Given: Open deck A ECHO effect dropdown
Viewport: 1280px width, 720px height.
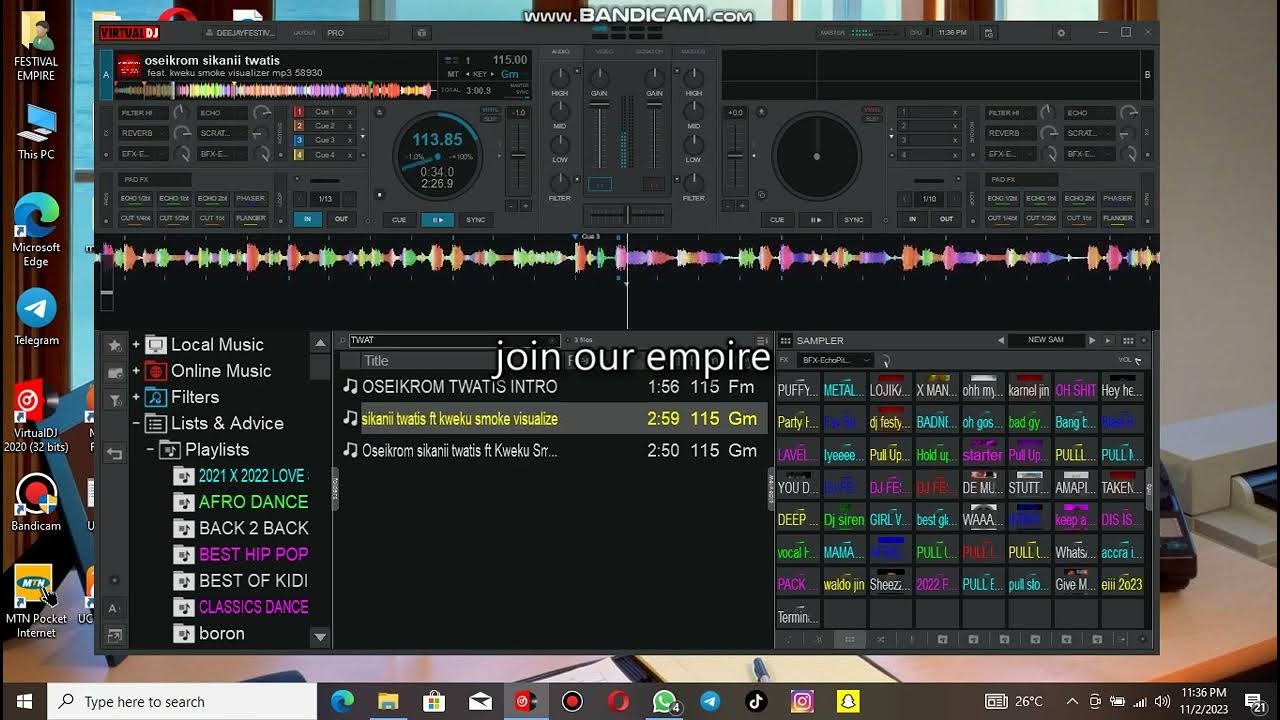Looking at the screenshot, I should 221,113.
